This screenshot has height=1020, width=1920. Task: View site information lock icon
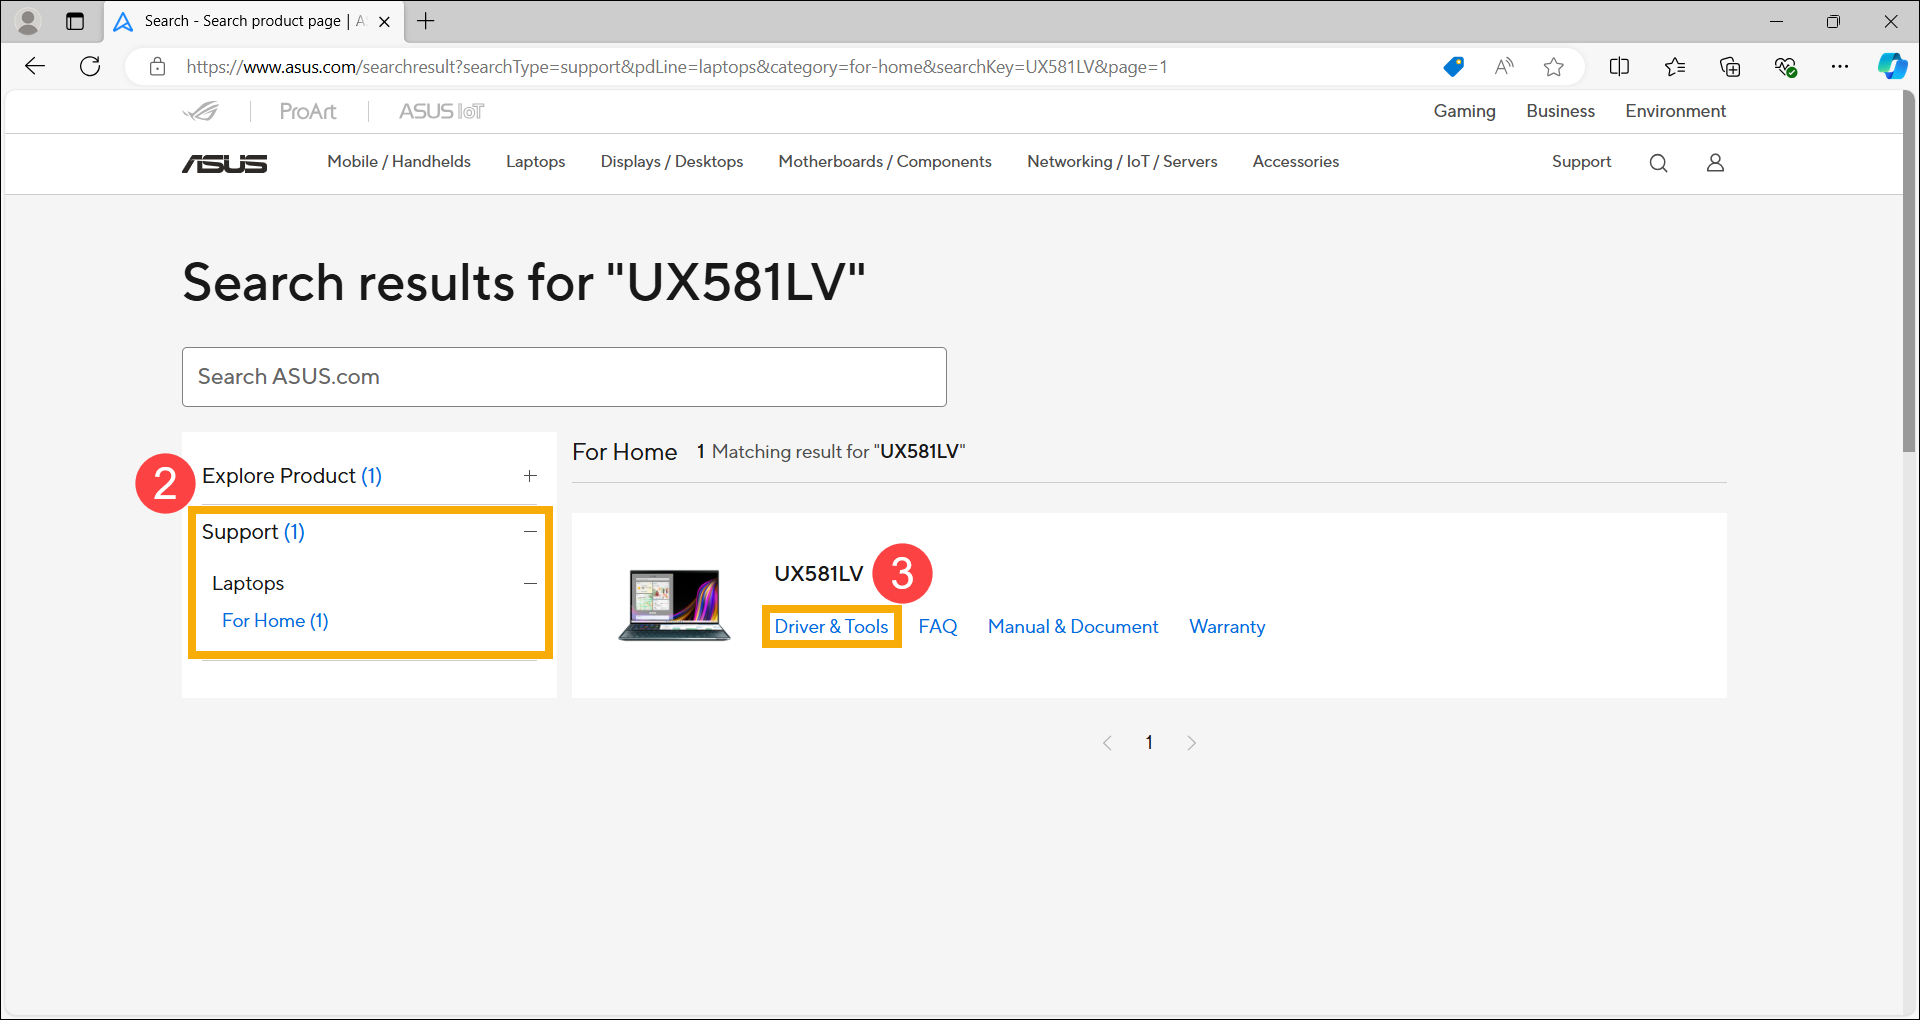[157, 67]
